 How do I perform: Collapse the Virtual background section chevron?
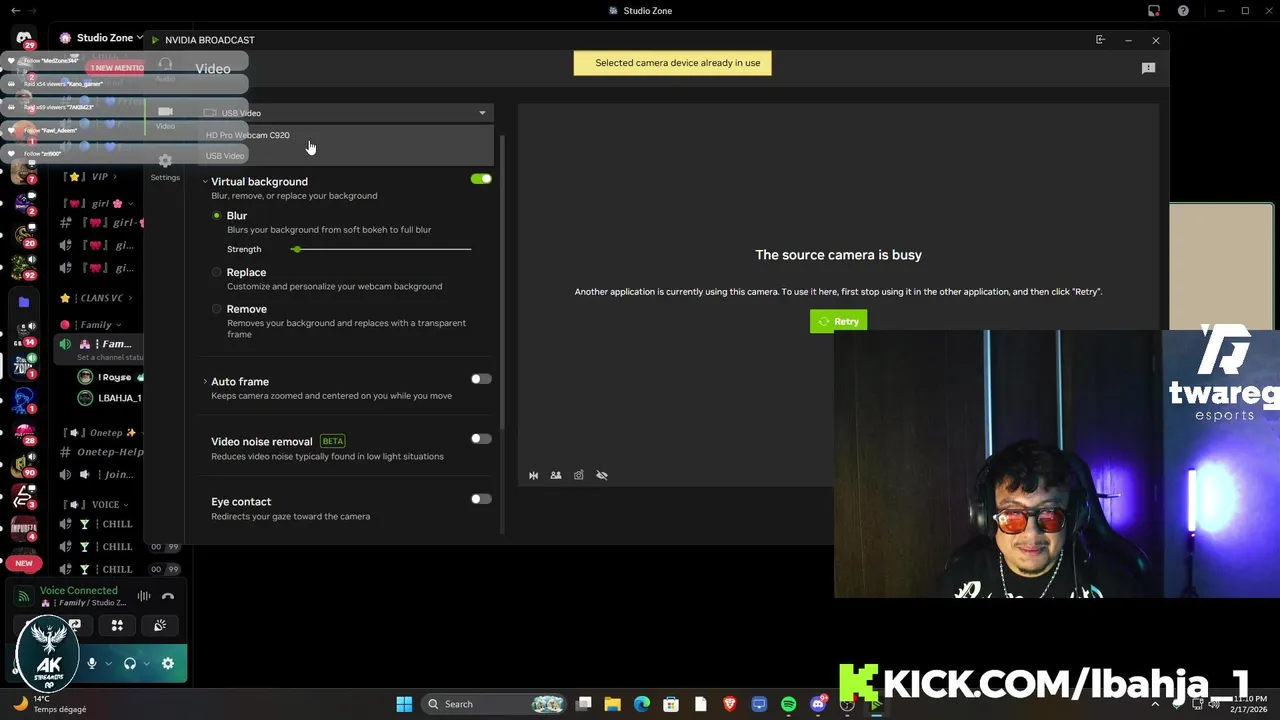[x=205, y=182]
